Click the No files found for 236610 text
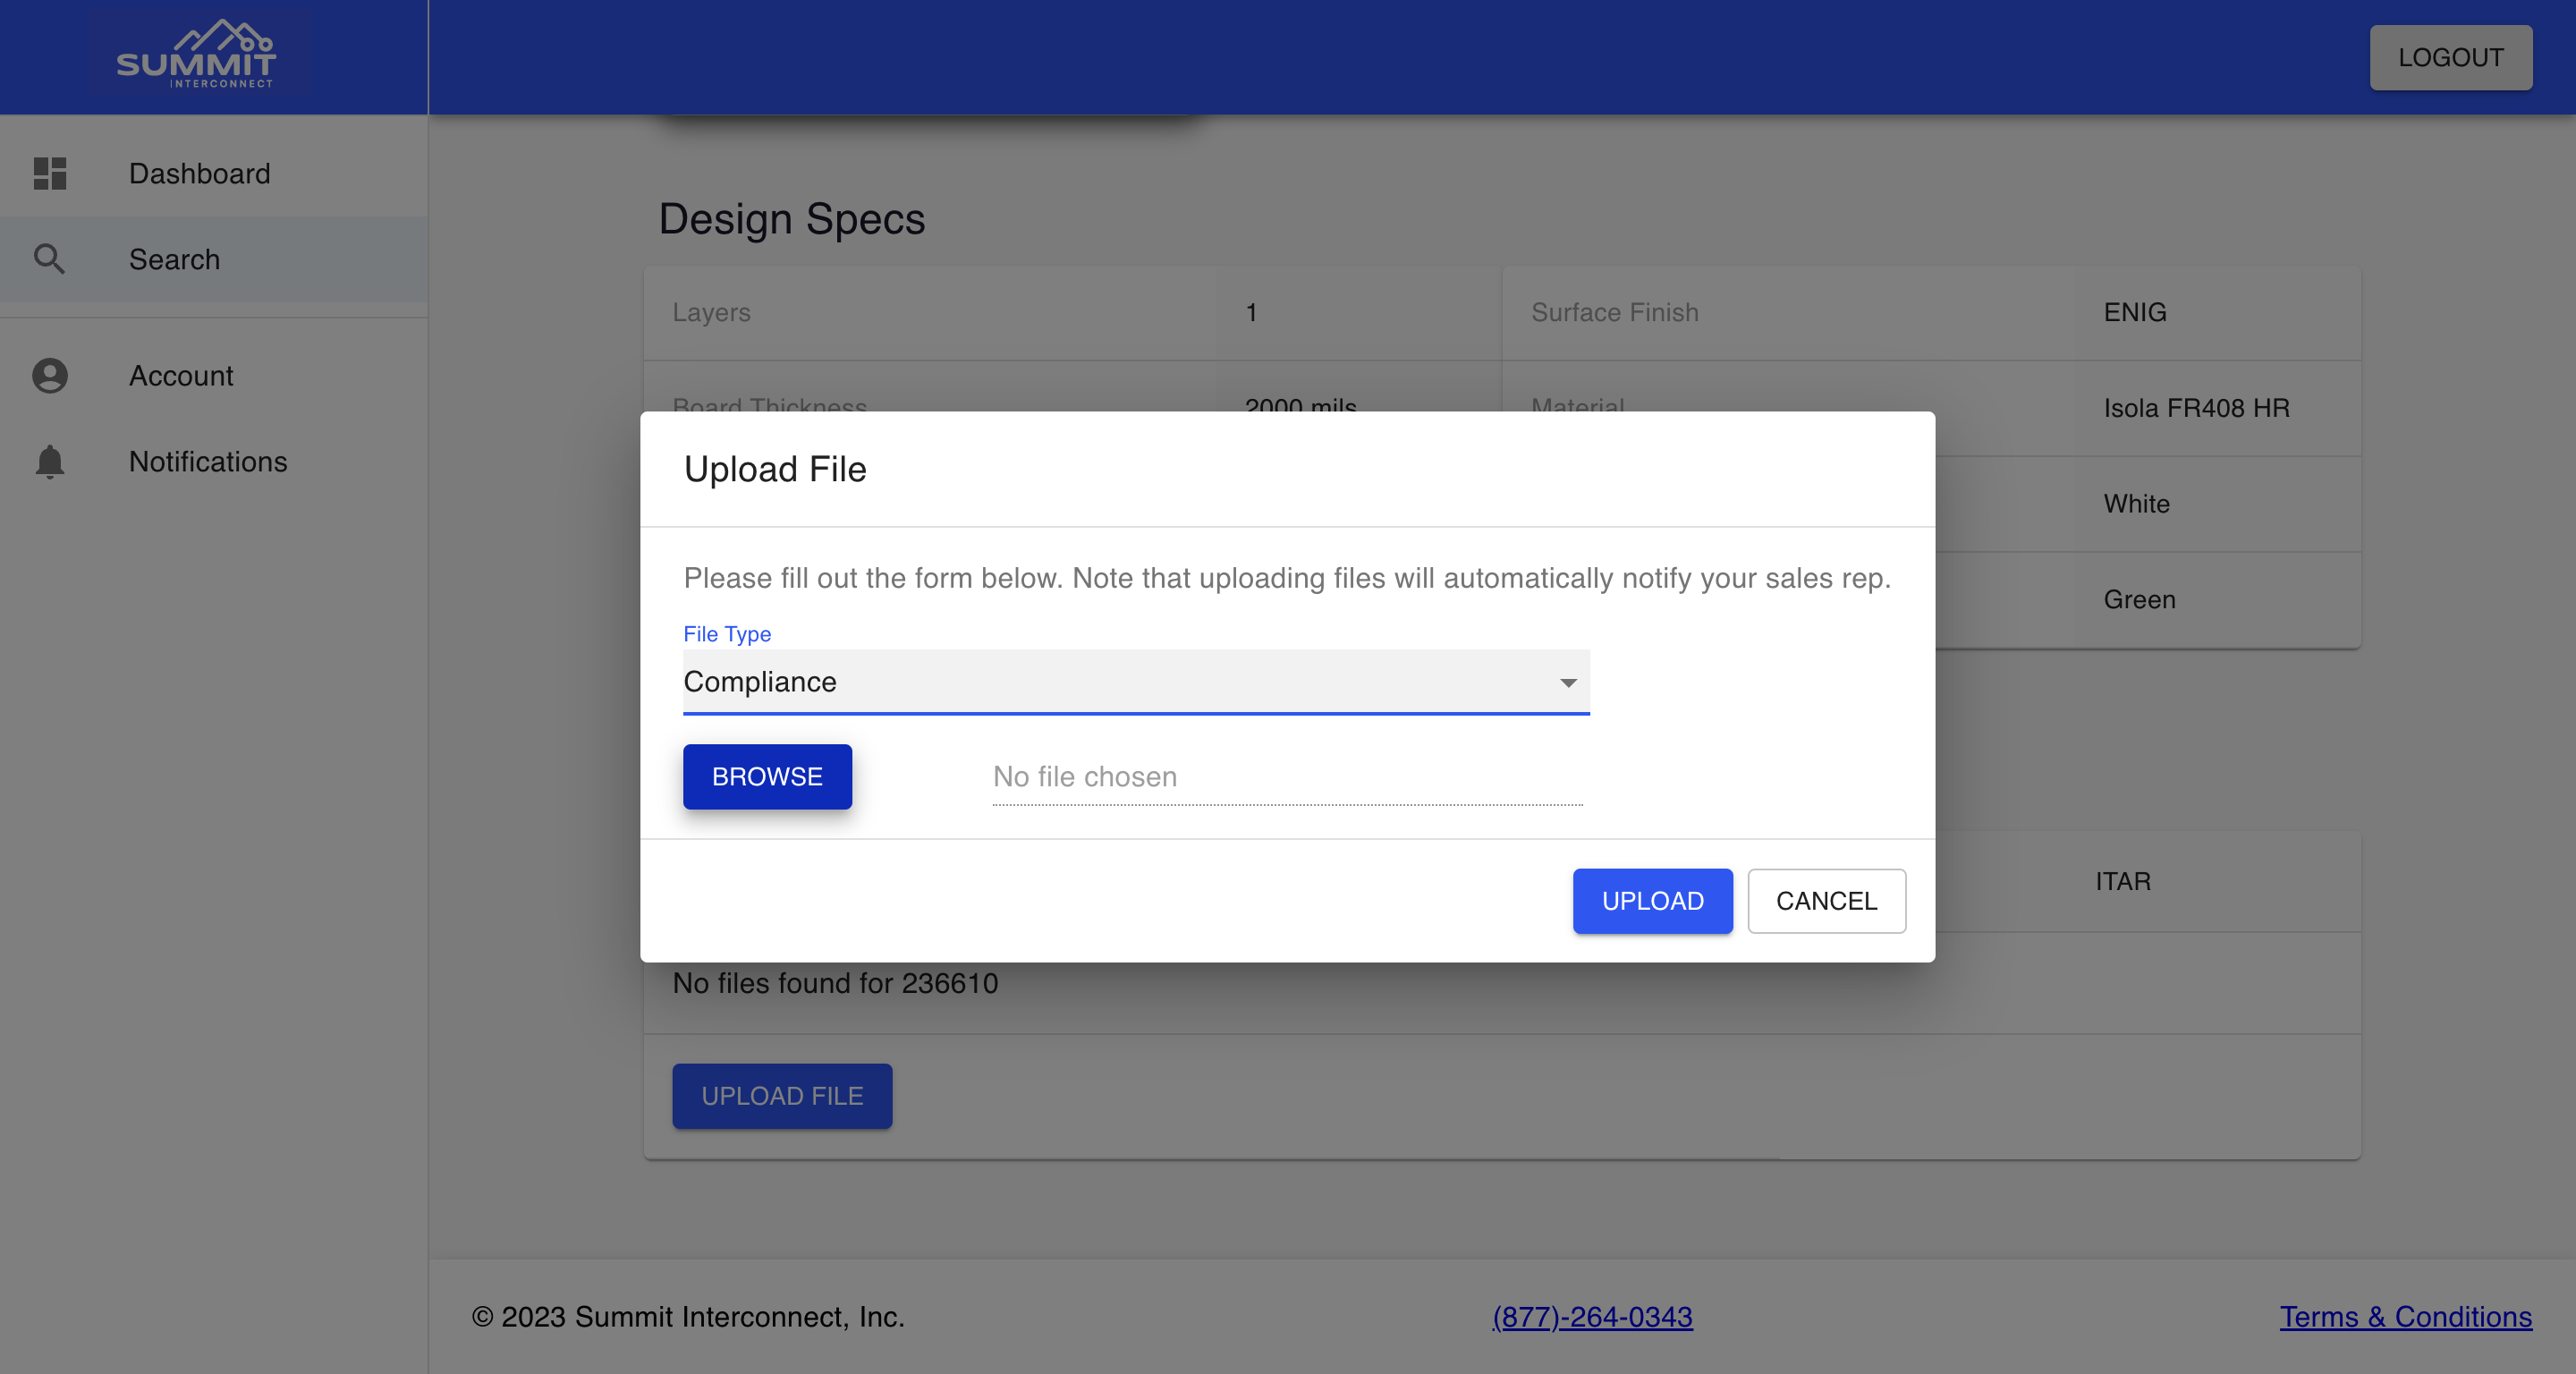The height and width of the screenshot is (1374, 2576). 835,983
